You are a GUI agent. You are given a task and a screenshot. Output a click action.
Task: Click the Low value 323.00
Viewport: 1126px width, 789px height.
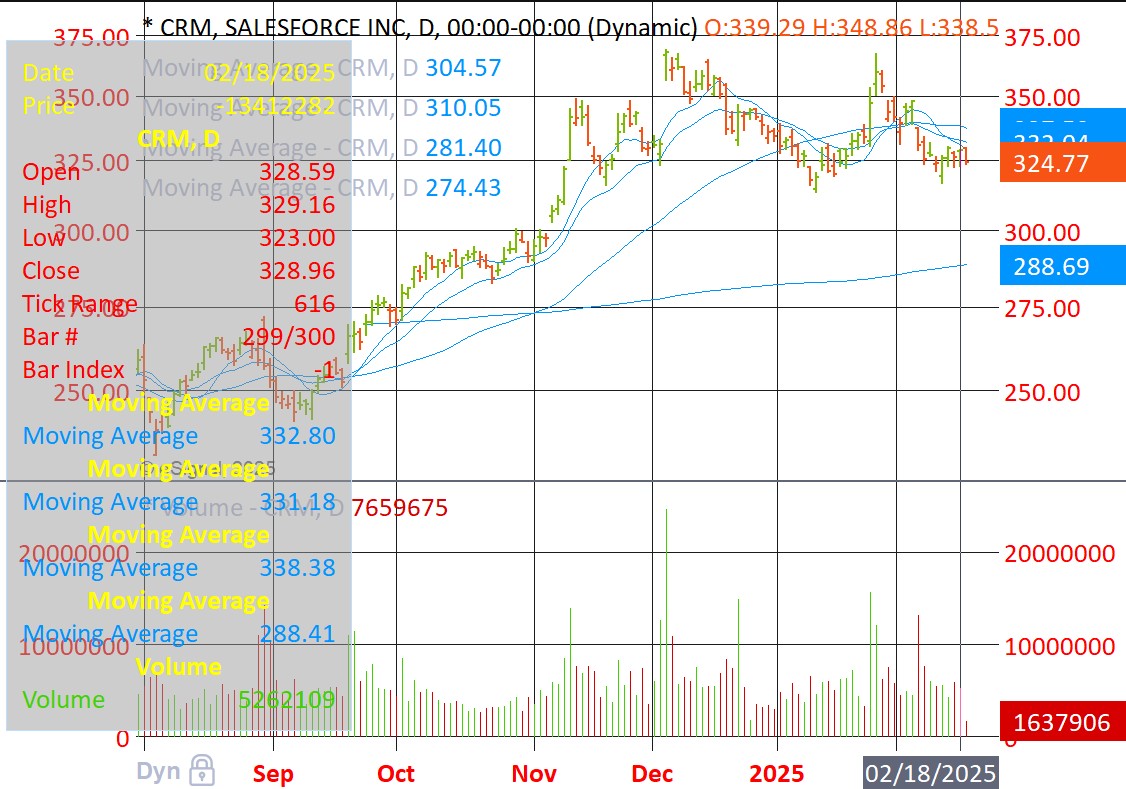(x=297, y=238)
